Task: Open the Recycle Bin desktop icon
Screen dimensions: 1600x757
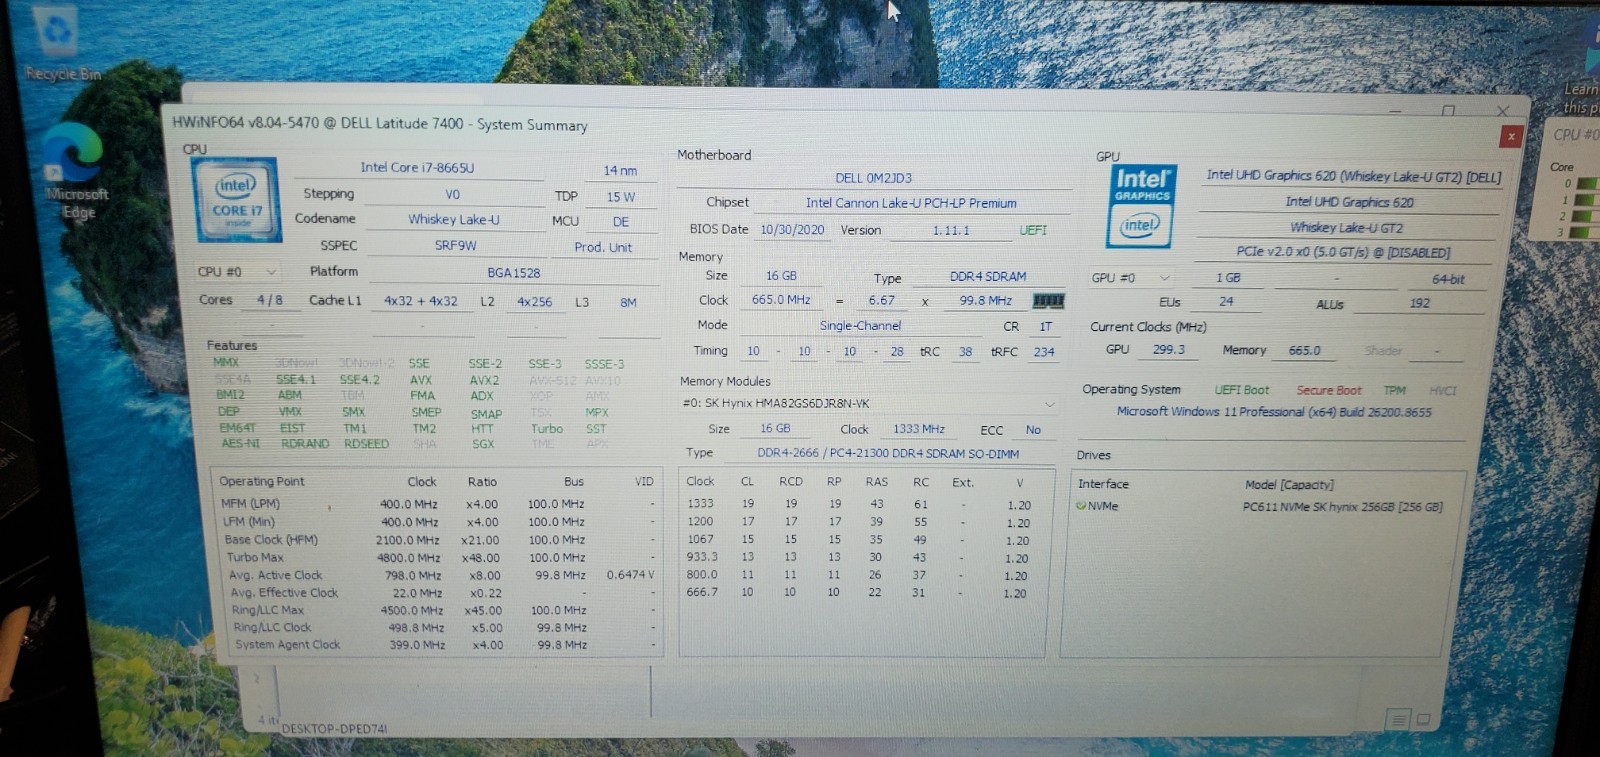Action: (x=60, y=45)
